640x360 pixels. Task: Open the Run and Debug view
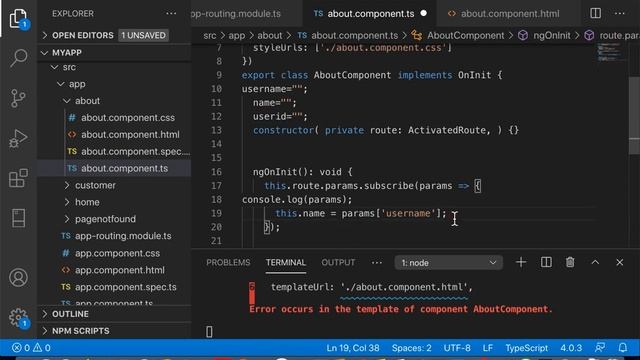pyautogui.click(x=18, y=138)
